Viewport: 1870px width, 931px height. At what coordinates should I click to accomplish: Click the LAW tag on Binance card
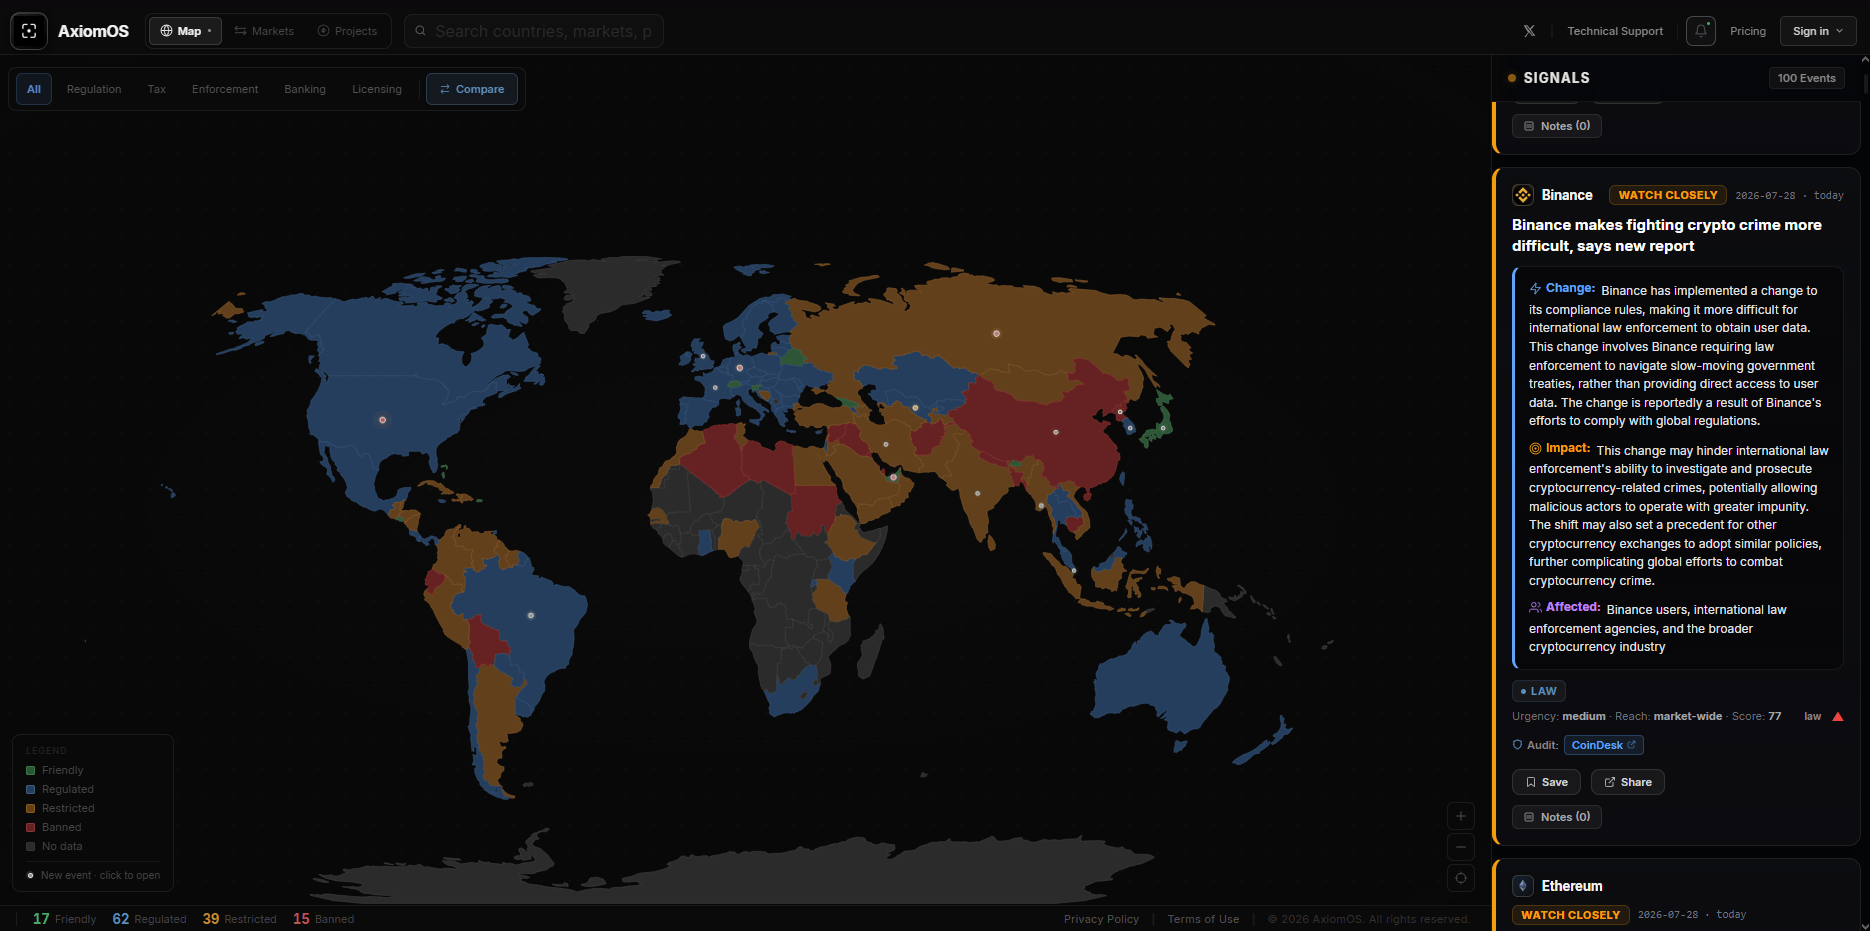(x=1539, y=691)
